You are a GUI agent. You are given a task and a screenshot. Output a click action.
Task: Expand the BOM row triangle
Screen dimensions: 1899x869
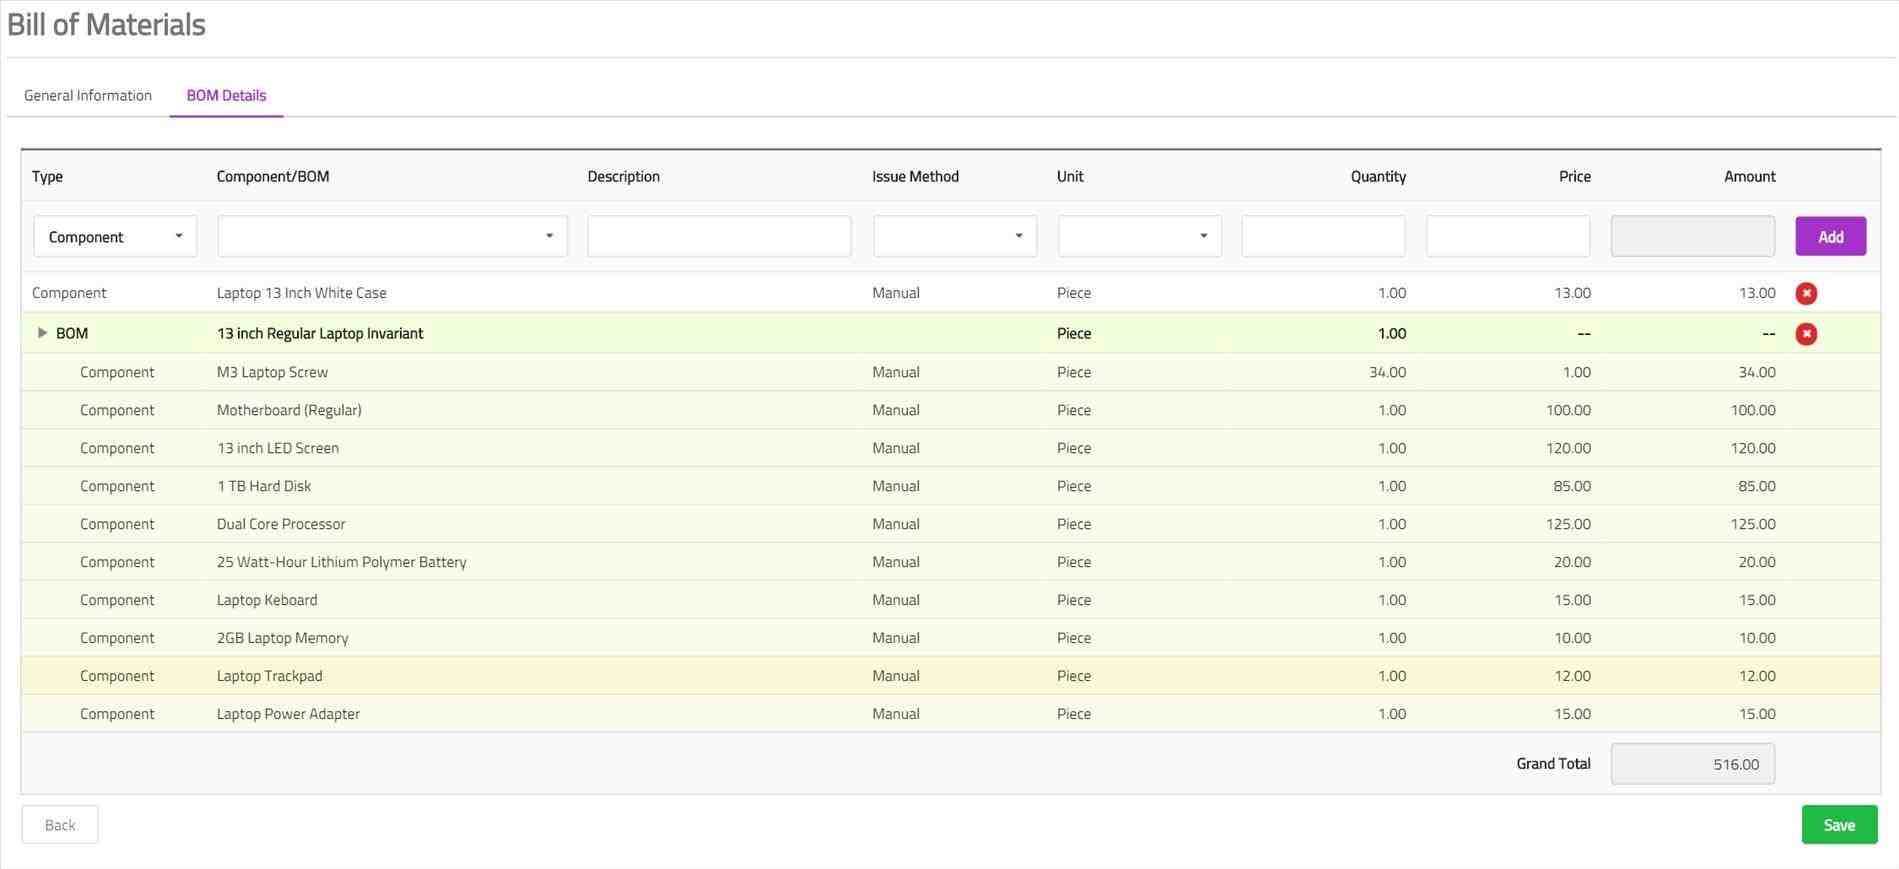(x=42, y=333)
